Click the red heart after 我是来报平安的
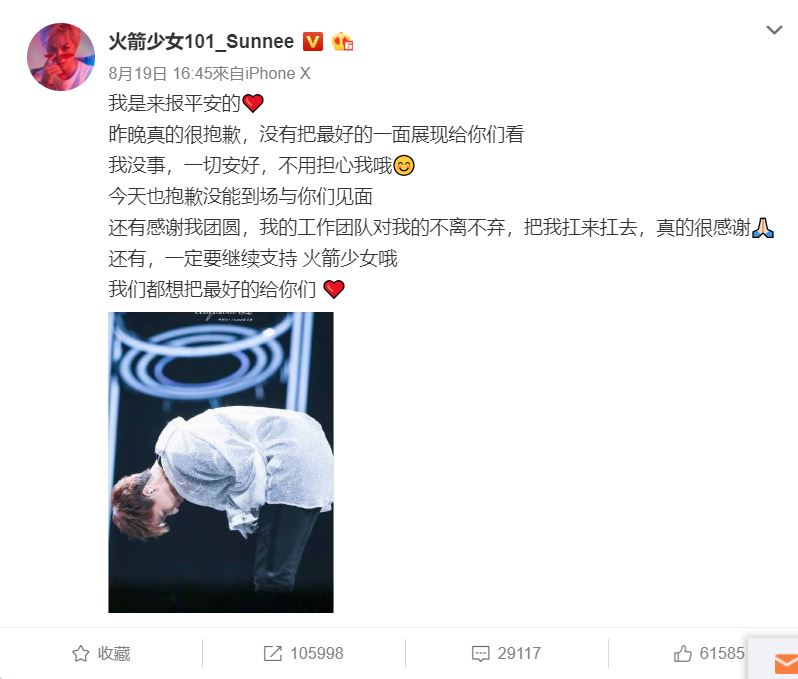 pyautogui.click(x=253, y=103)
